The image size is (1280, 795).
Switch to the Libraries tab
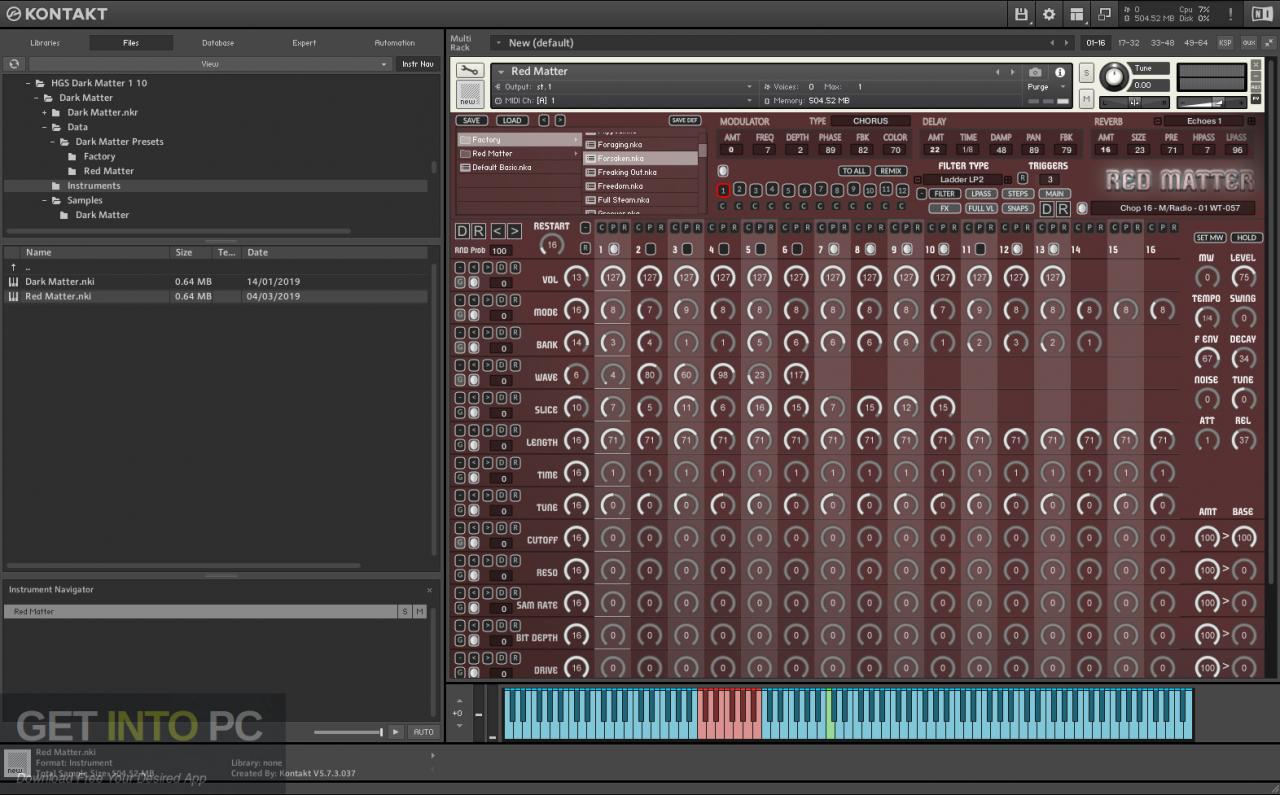pos(45,43)
